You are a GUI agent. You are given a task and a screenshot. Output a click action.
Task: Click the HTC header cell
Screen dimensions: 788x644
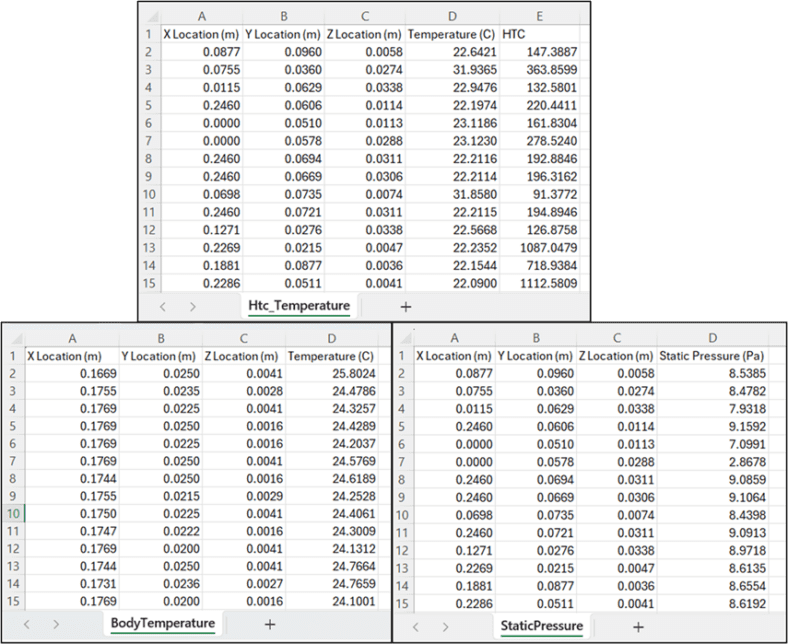pyautogui.click(x=539, y=34)
